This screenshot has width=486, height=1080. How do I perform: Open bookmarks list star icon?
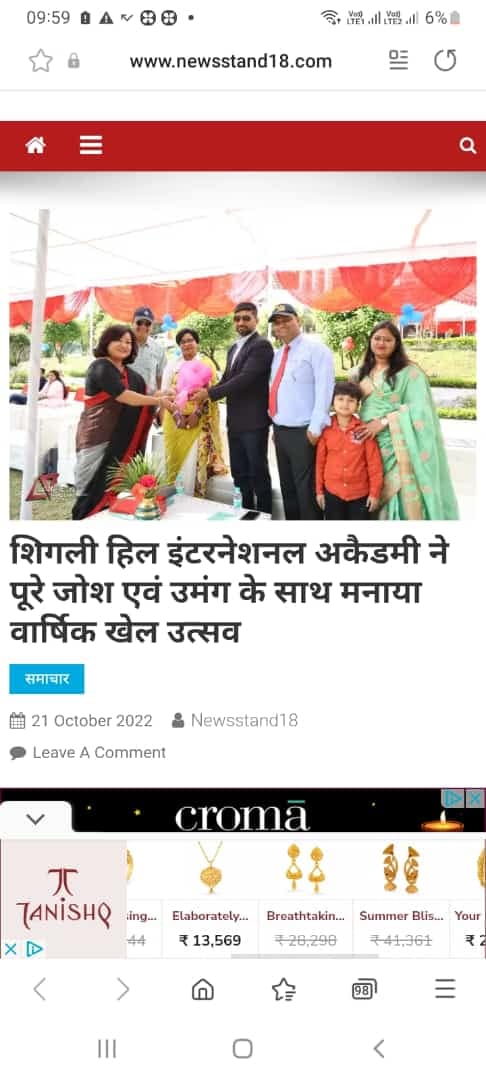click(x=284, y=990)
